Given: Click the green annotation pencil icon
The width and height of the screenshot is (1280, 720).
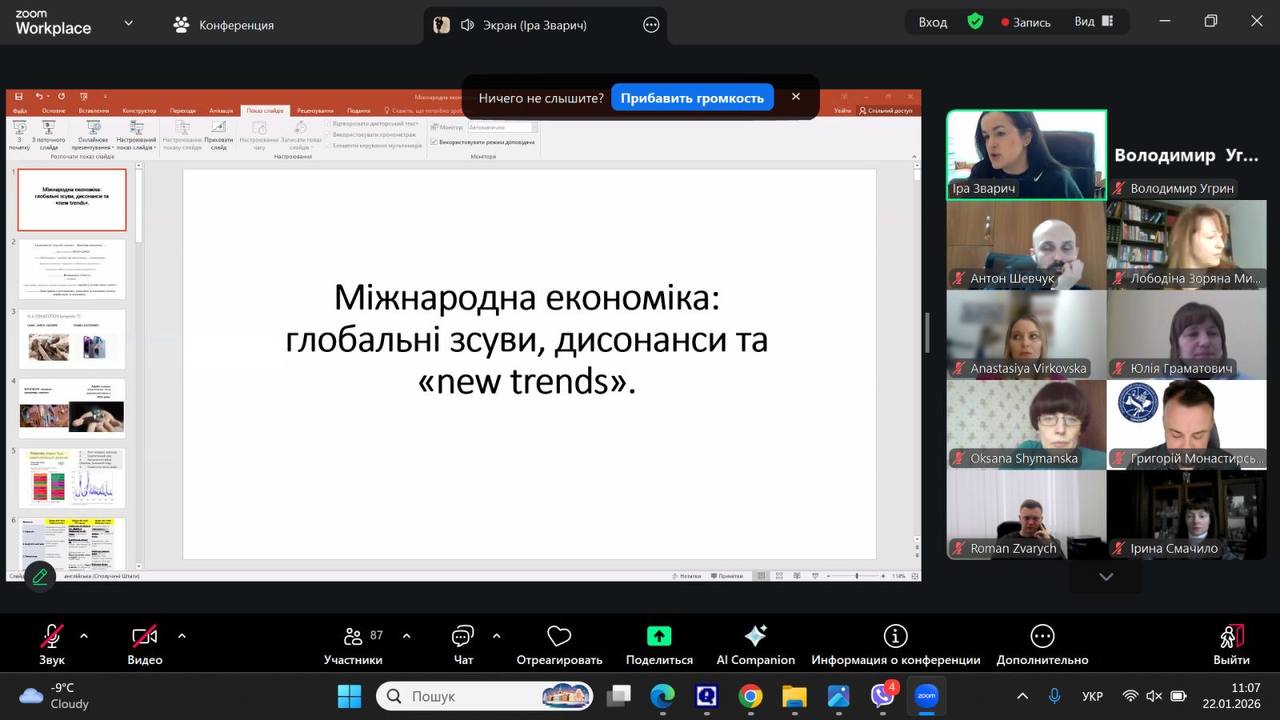Looking at the screenshot, I should (x=40, y=576).
